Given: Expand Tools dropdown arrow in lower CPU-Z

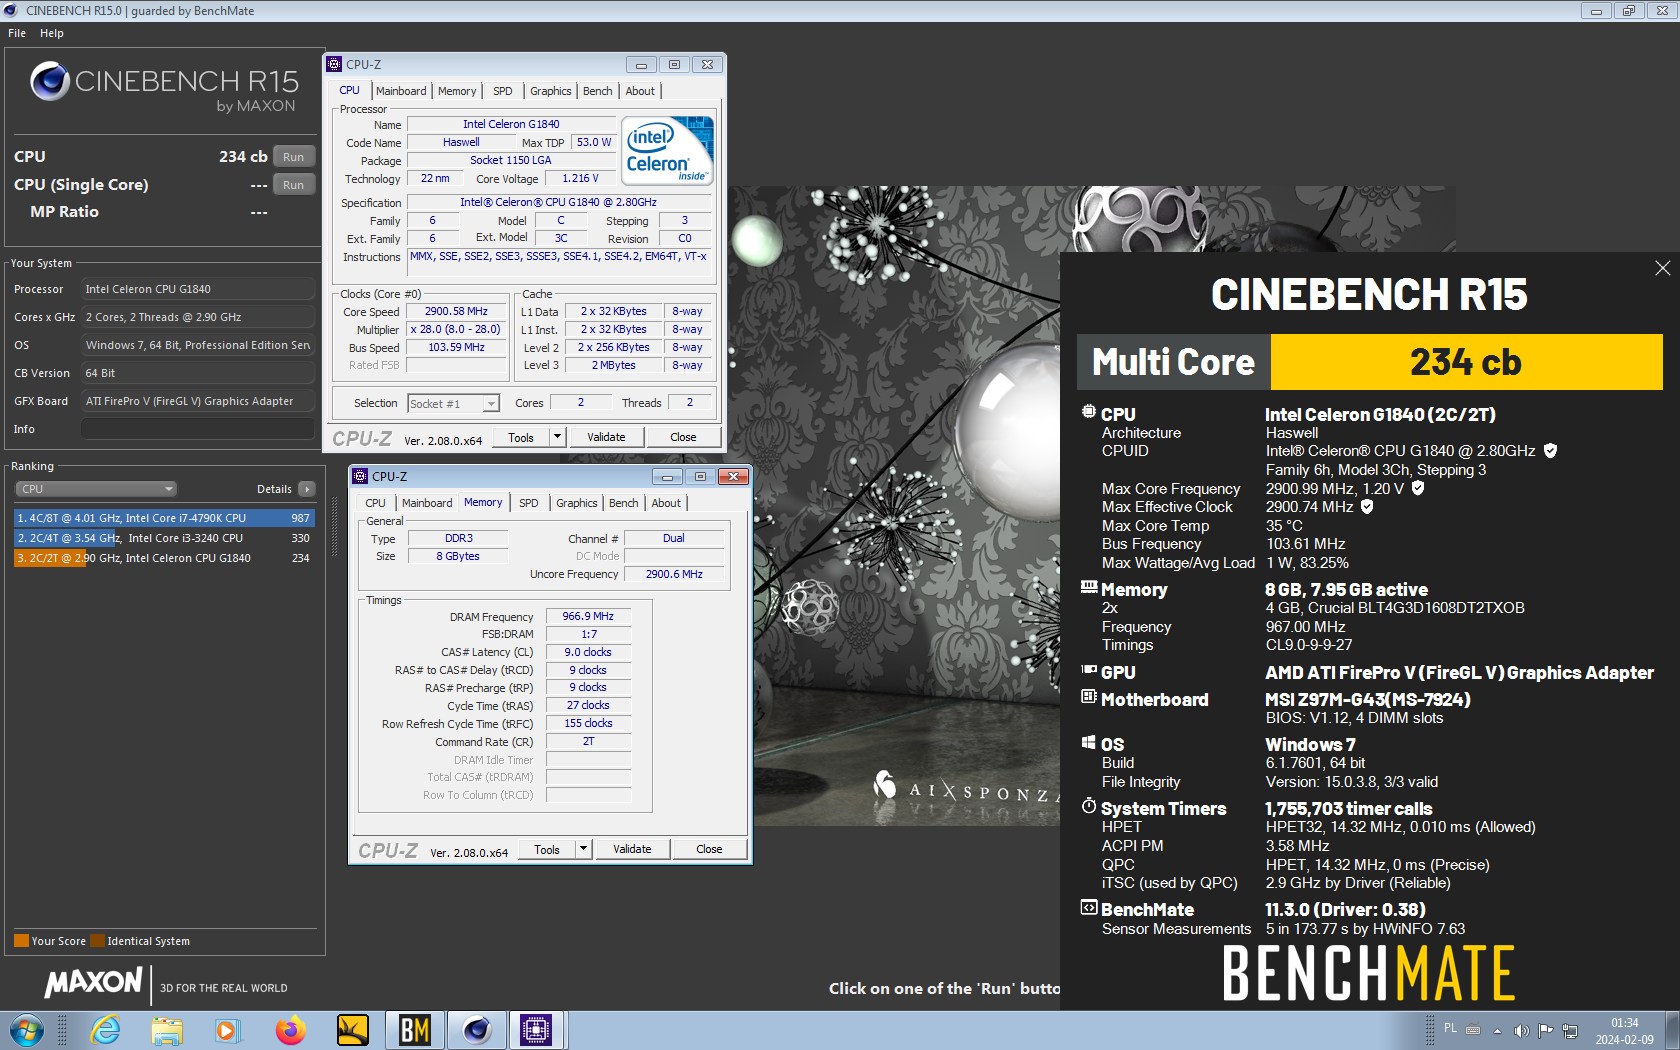Looking at the screenshot, I should 583,849.
